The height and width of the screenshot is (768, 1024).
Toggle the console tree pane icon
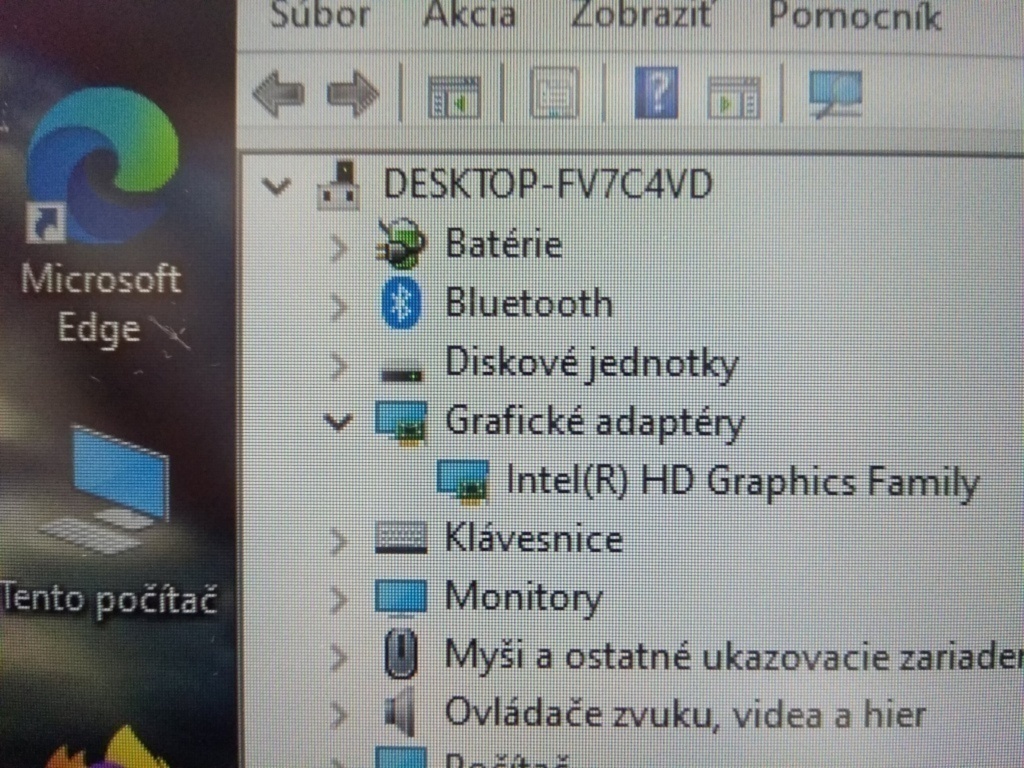[x=454, y=97]
